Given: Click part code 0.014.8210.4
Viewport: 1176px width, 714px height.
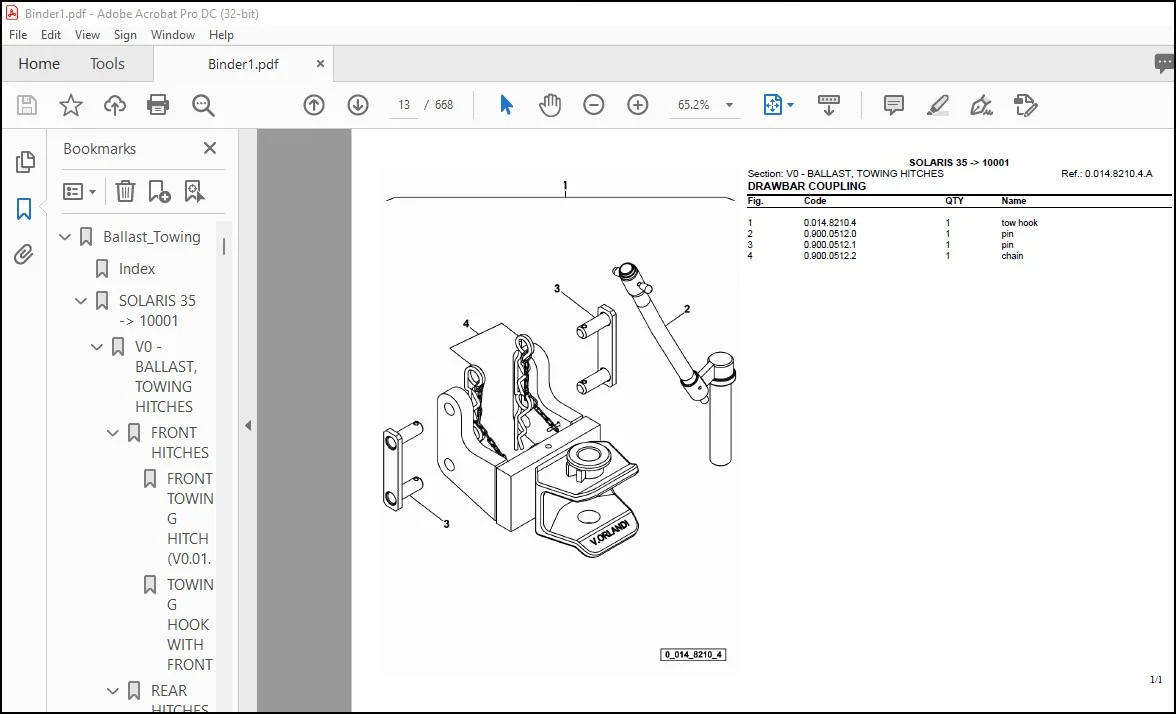Looking at the screenshot, I should click(x=830, y=223).
